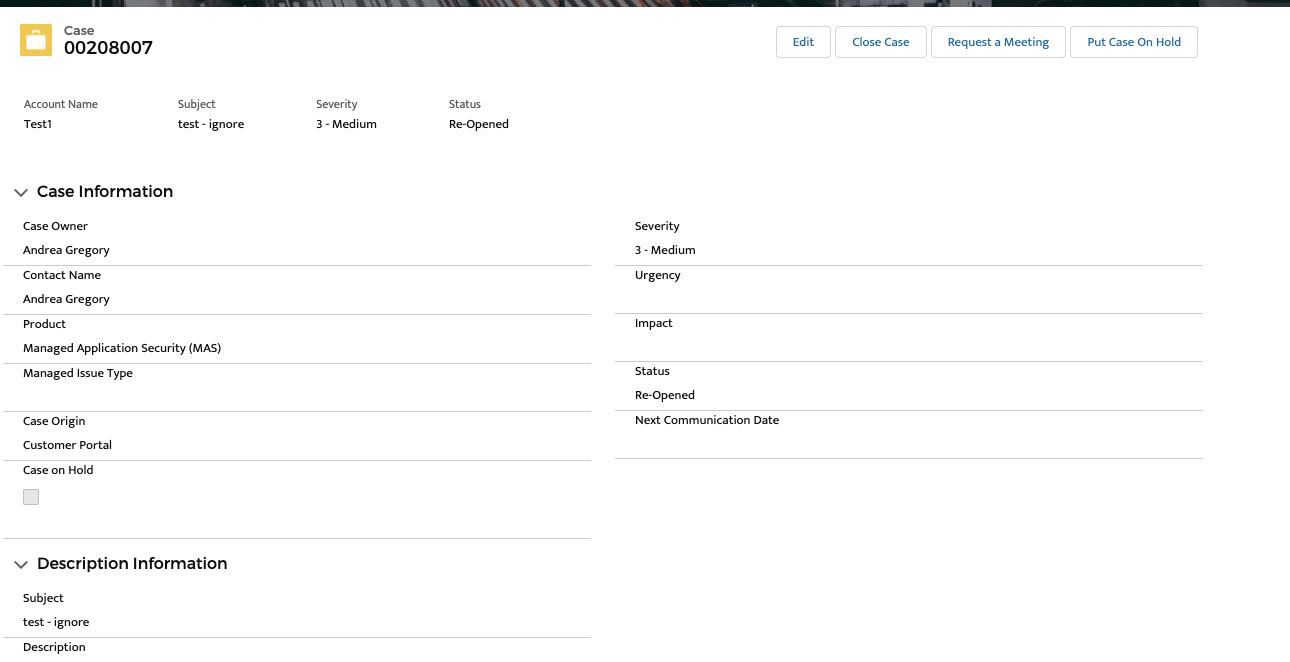
Task: Collapse the Description Information section chevron
Action: pos(21,564)
